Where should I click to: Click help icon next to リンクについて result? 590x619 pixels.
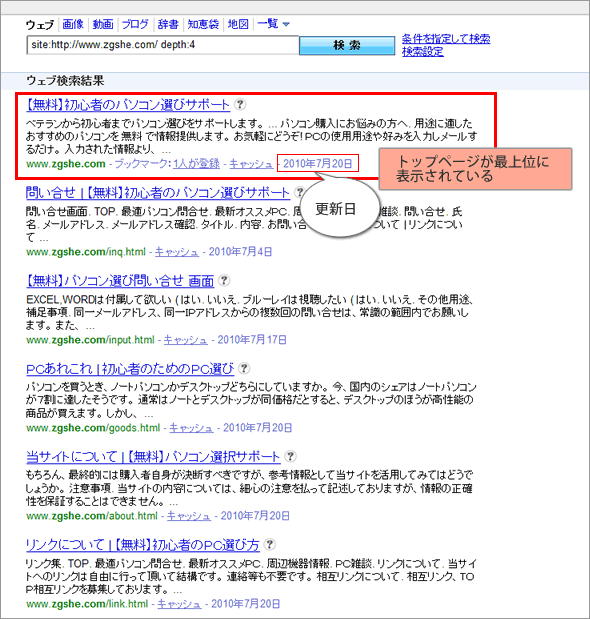(270, 544)
